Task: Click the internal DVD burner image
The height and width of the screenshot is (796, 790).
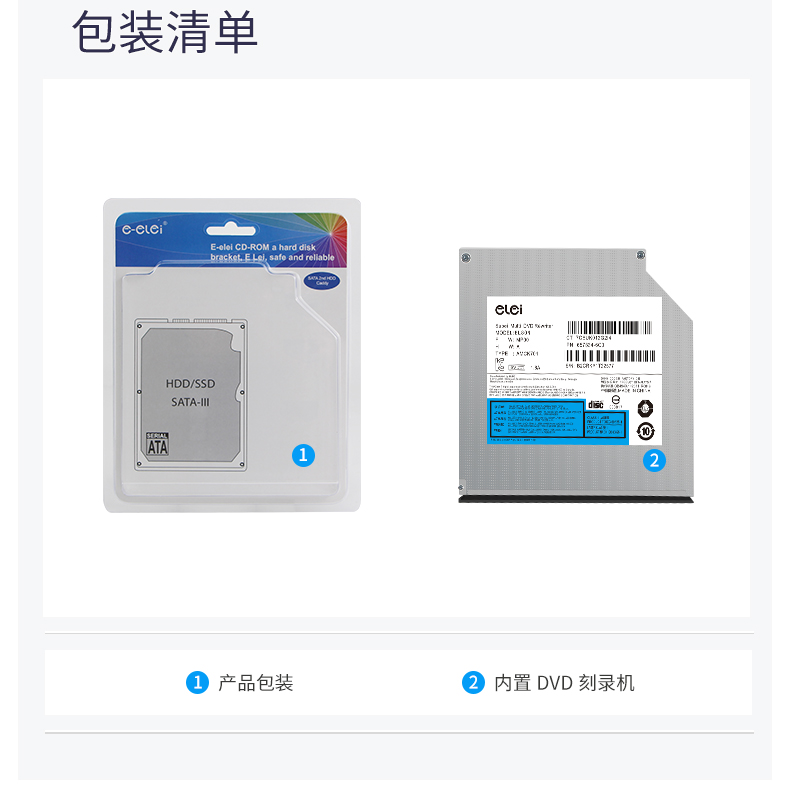Action: 576,376
